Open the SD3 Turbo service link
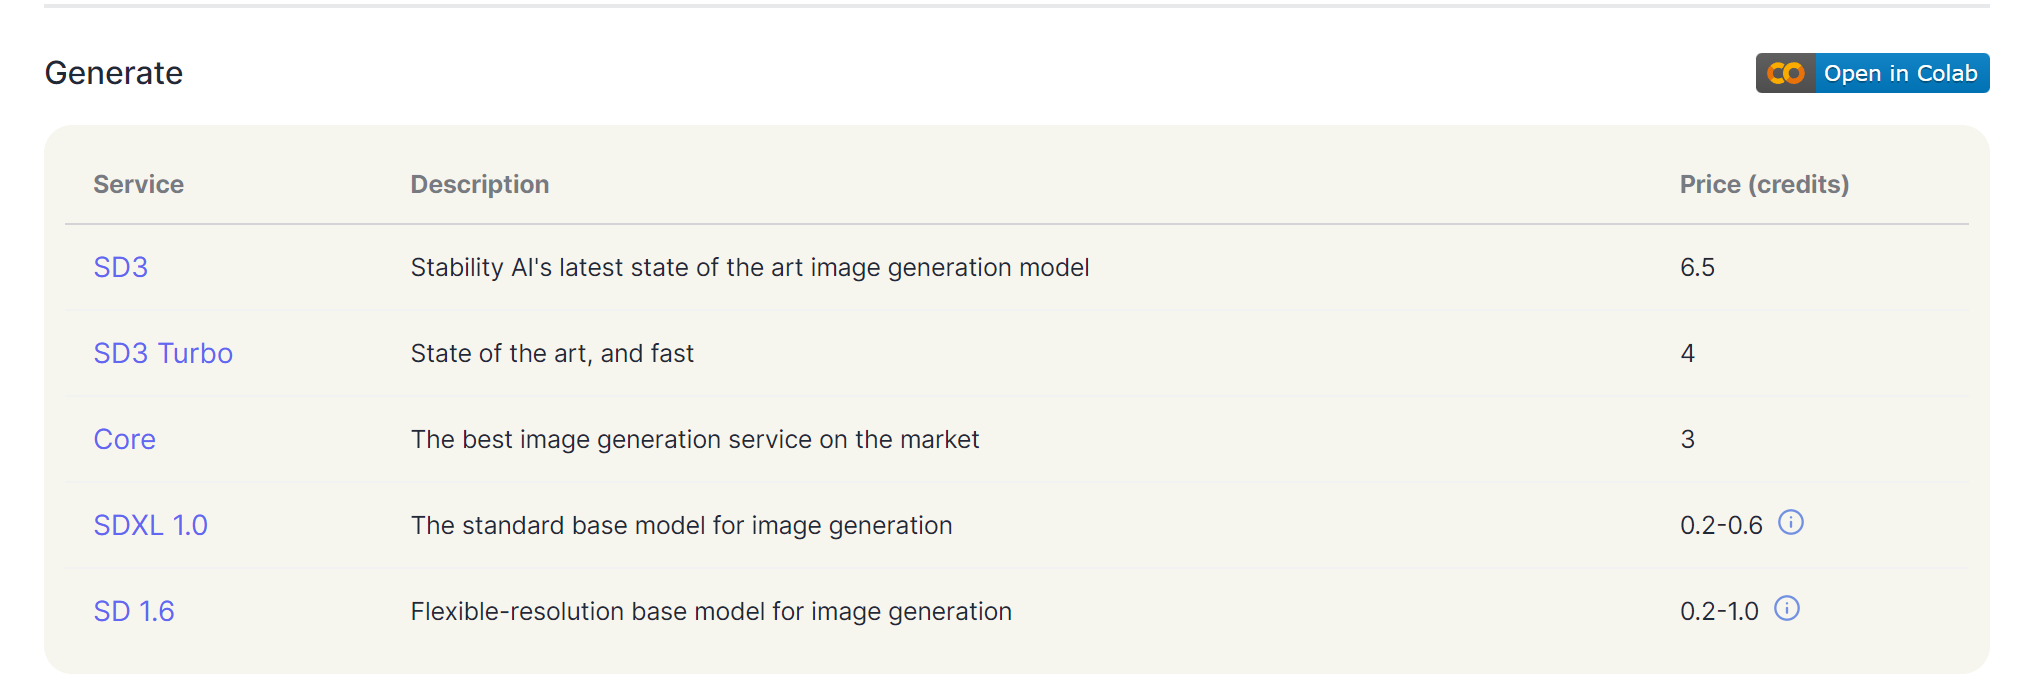The height and width of the screenshot is (695, 2021). pyautogui.click(x=163, y=353)
